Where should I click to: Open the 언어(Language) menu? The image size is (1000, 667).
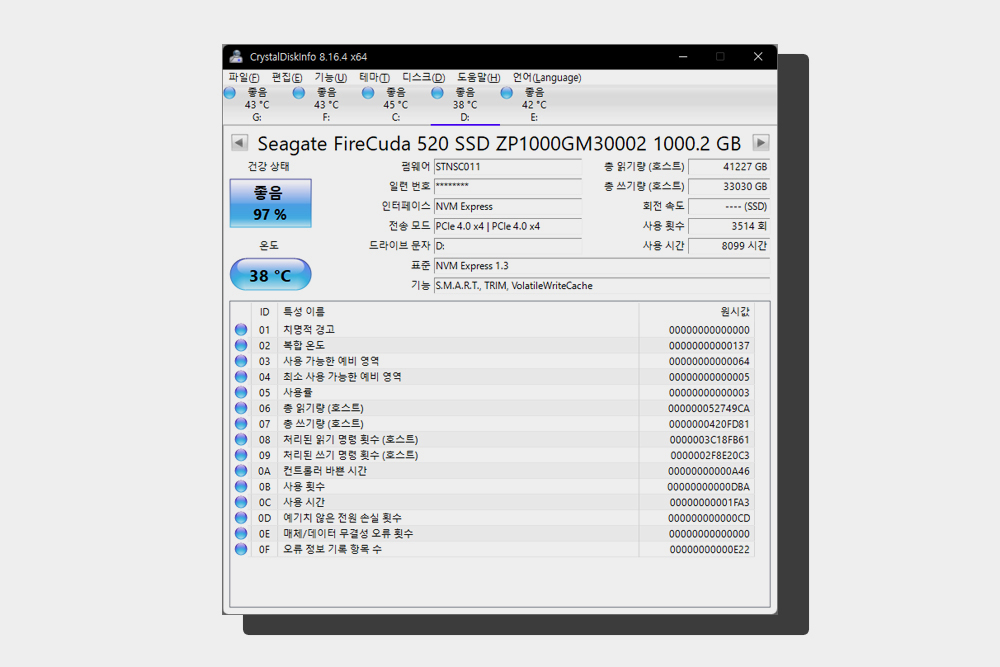click(547, 77)
